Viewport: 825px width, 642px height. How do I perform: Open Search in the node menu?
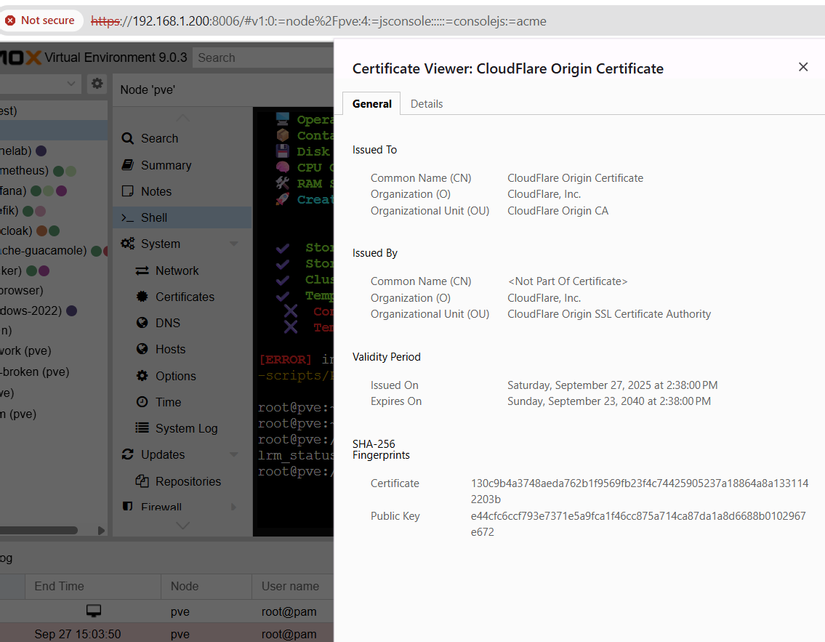159,138
